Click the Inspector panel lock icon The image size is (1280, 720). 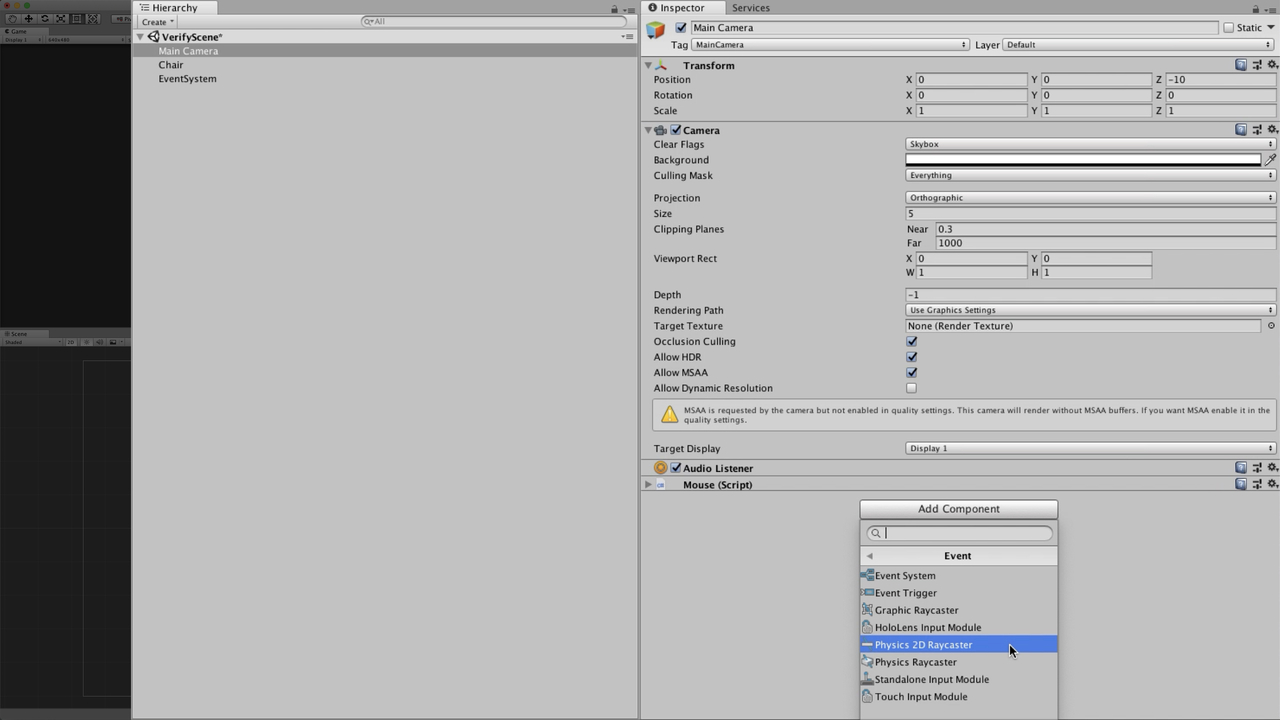tap(1255, 9)
